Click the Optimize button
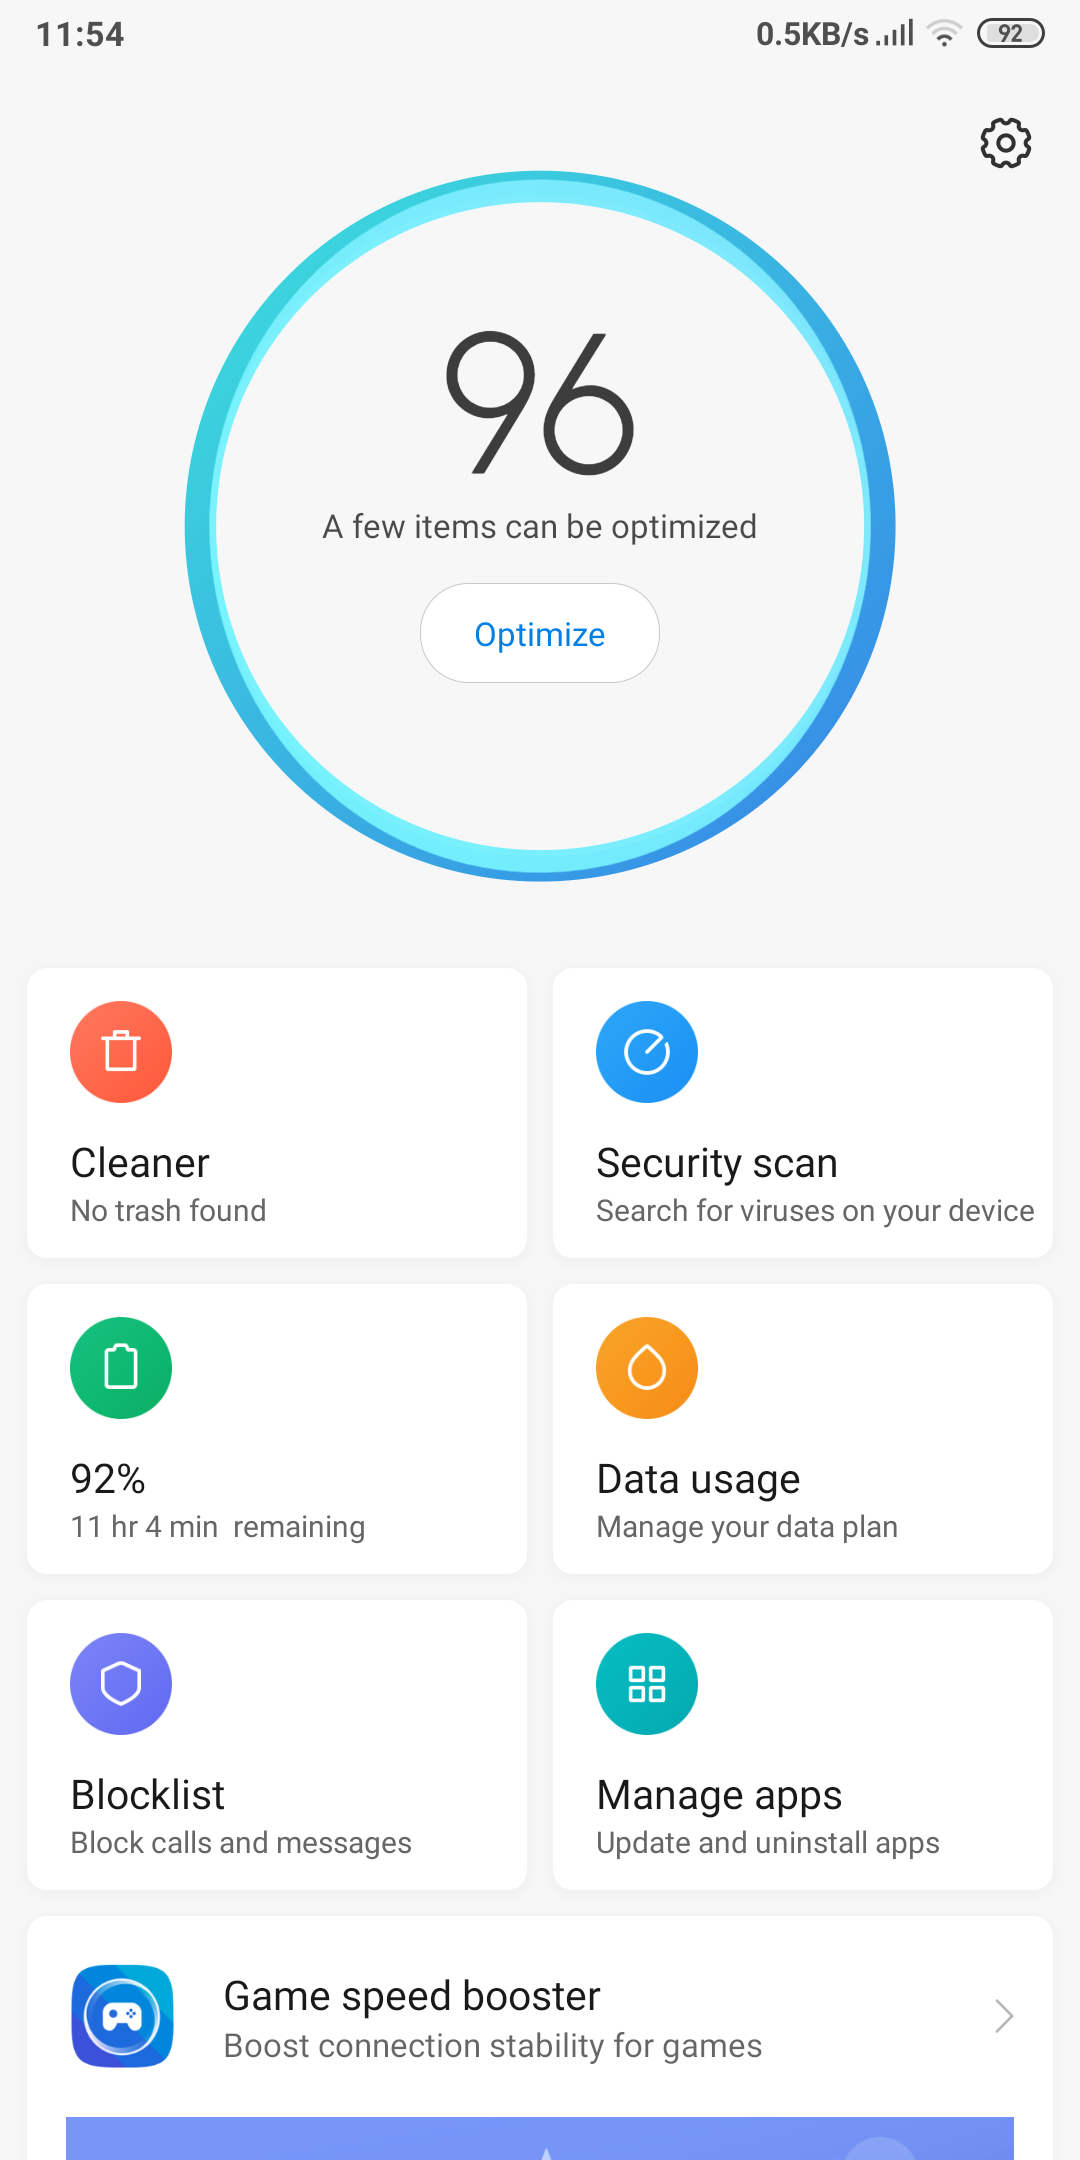The height and width of the screenshot is (2160, 1080). [x=540, y=633]
